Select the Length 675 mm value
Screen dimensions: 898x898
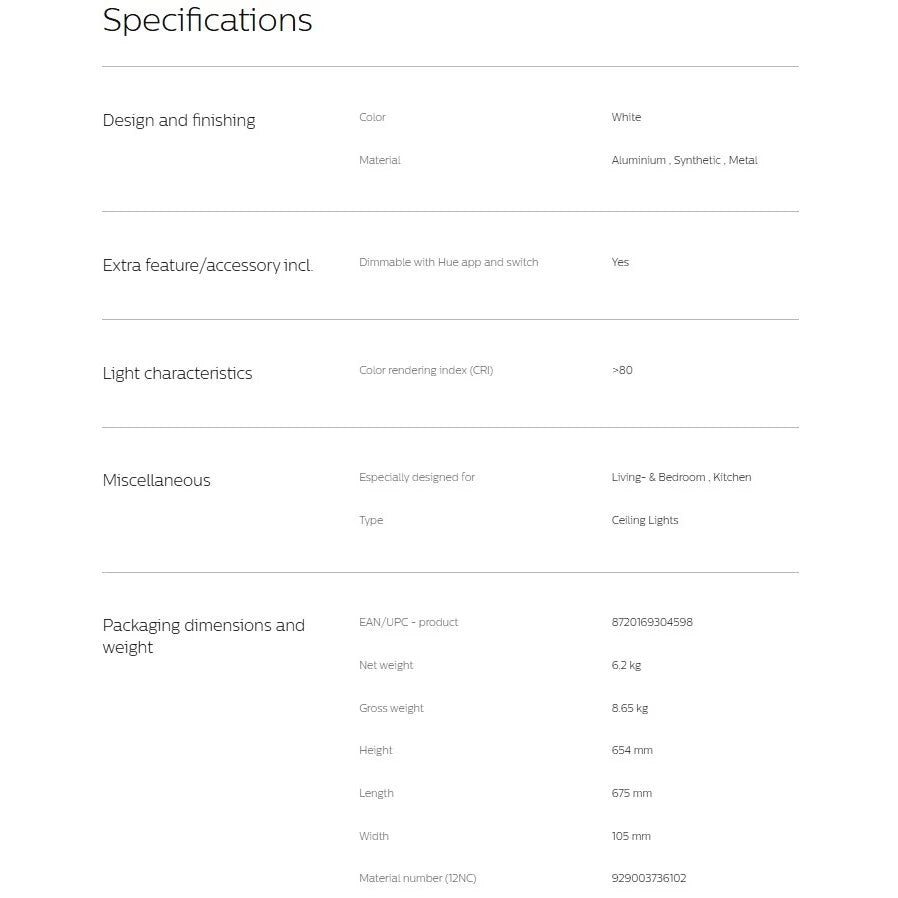click(x=631, y=793)
